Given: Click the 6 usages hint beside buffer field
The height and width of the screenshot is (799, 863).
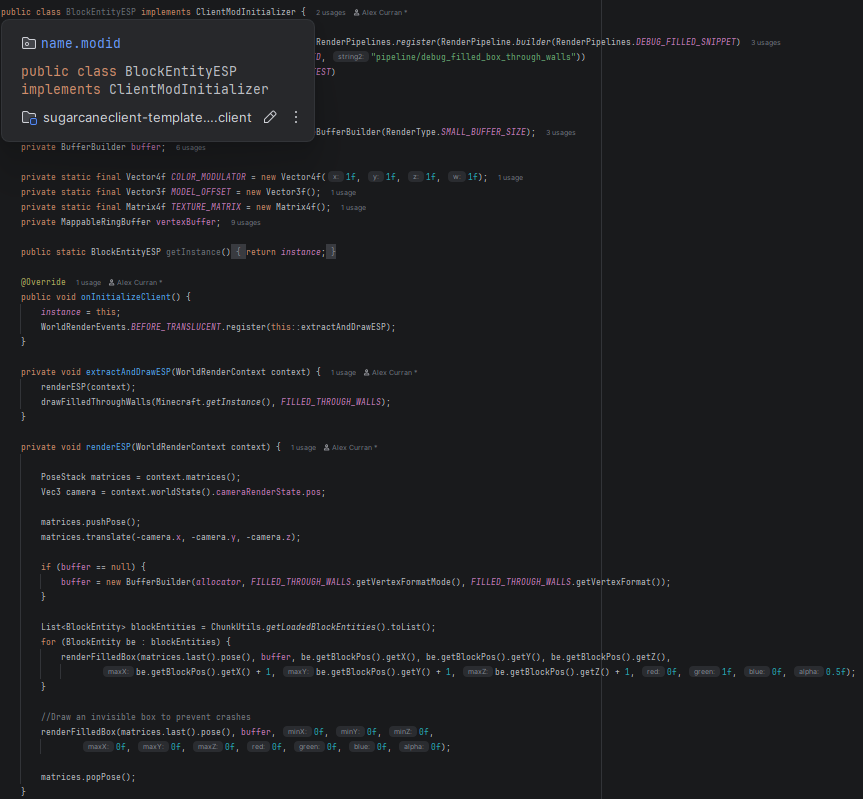Looking at the screenshot, I should tap(191, 147).
